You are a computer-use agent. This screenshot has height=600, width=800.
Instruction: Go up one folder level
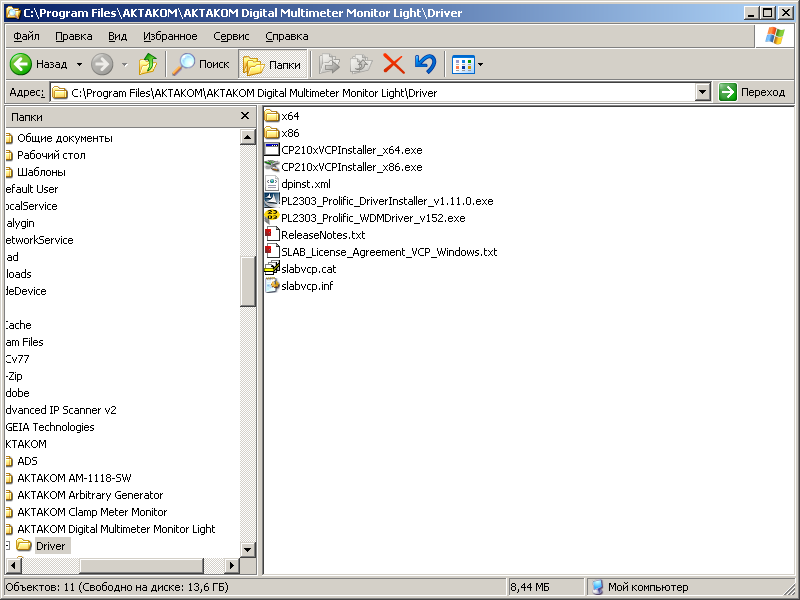(x=148, y=64)
